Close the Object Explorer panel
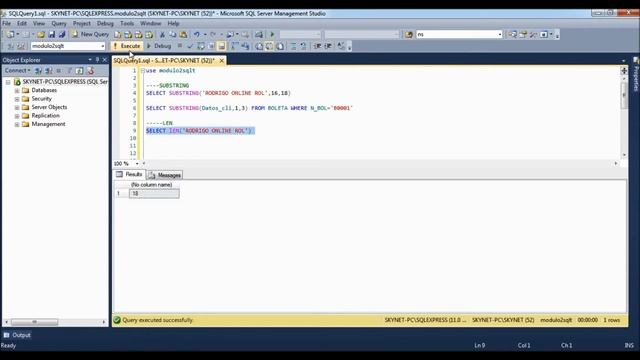Screen dimensions: 640x360 104,60
